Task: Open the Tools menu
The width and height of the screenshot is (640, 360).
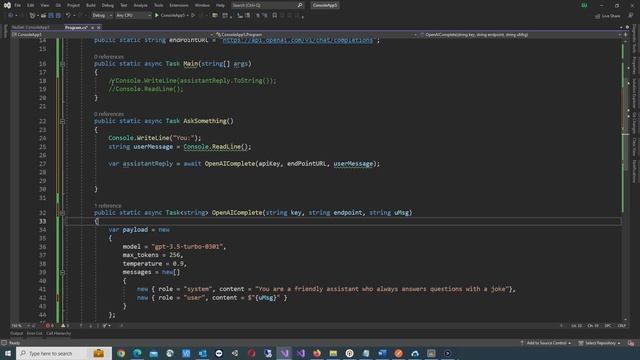Action: [x=158, y=5]
